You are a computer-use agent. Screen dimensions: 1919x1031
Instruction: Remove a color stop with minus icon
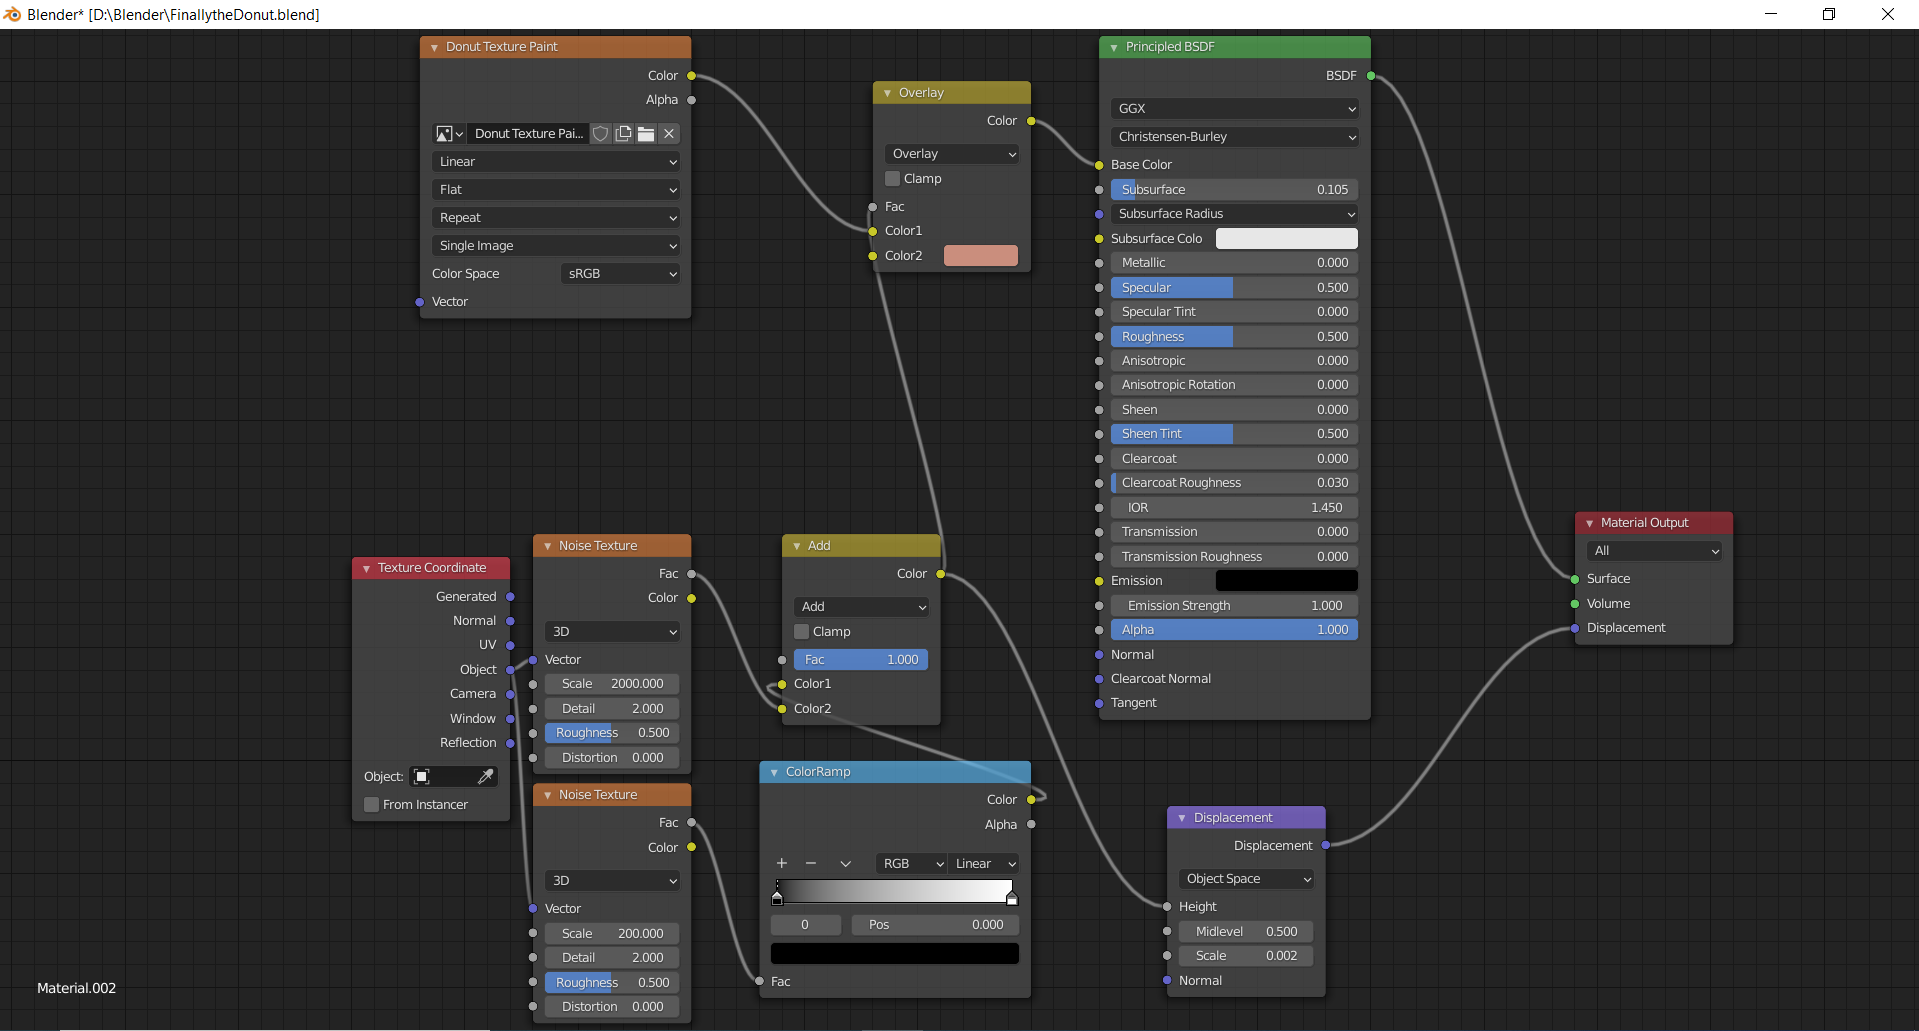pos(811,864)
